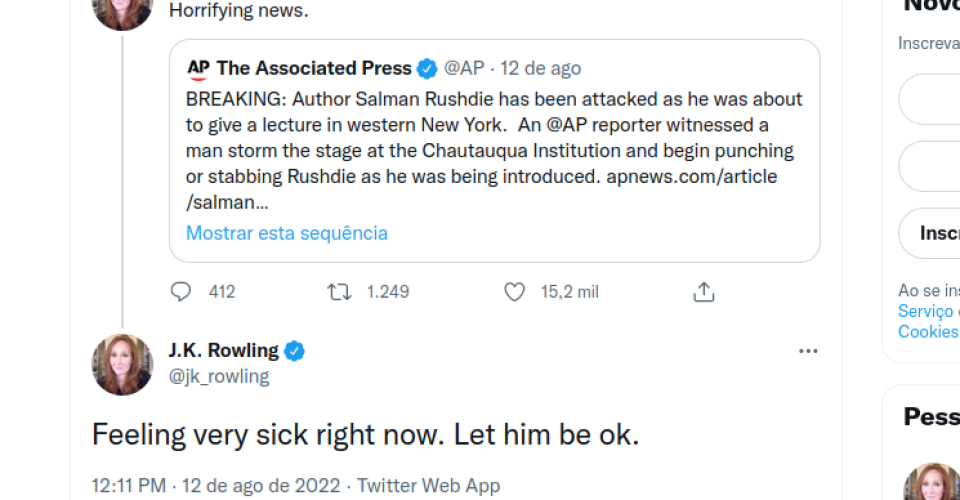
Task: Open J.K. Rowling's profile photo
Action: 122,364
